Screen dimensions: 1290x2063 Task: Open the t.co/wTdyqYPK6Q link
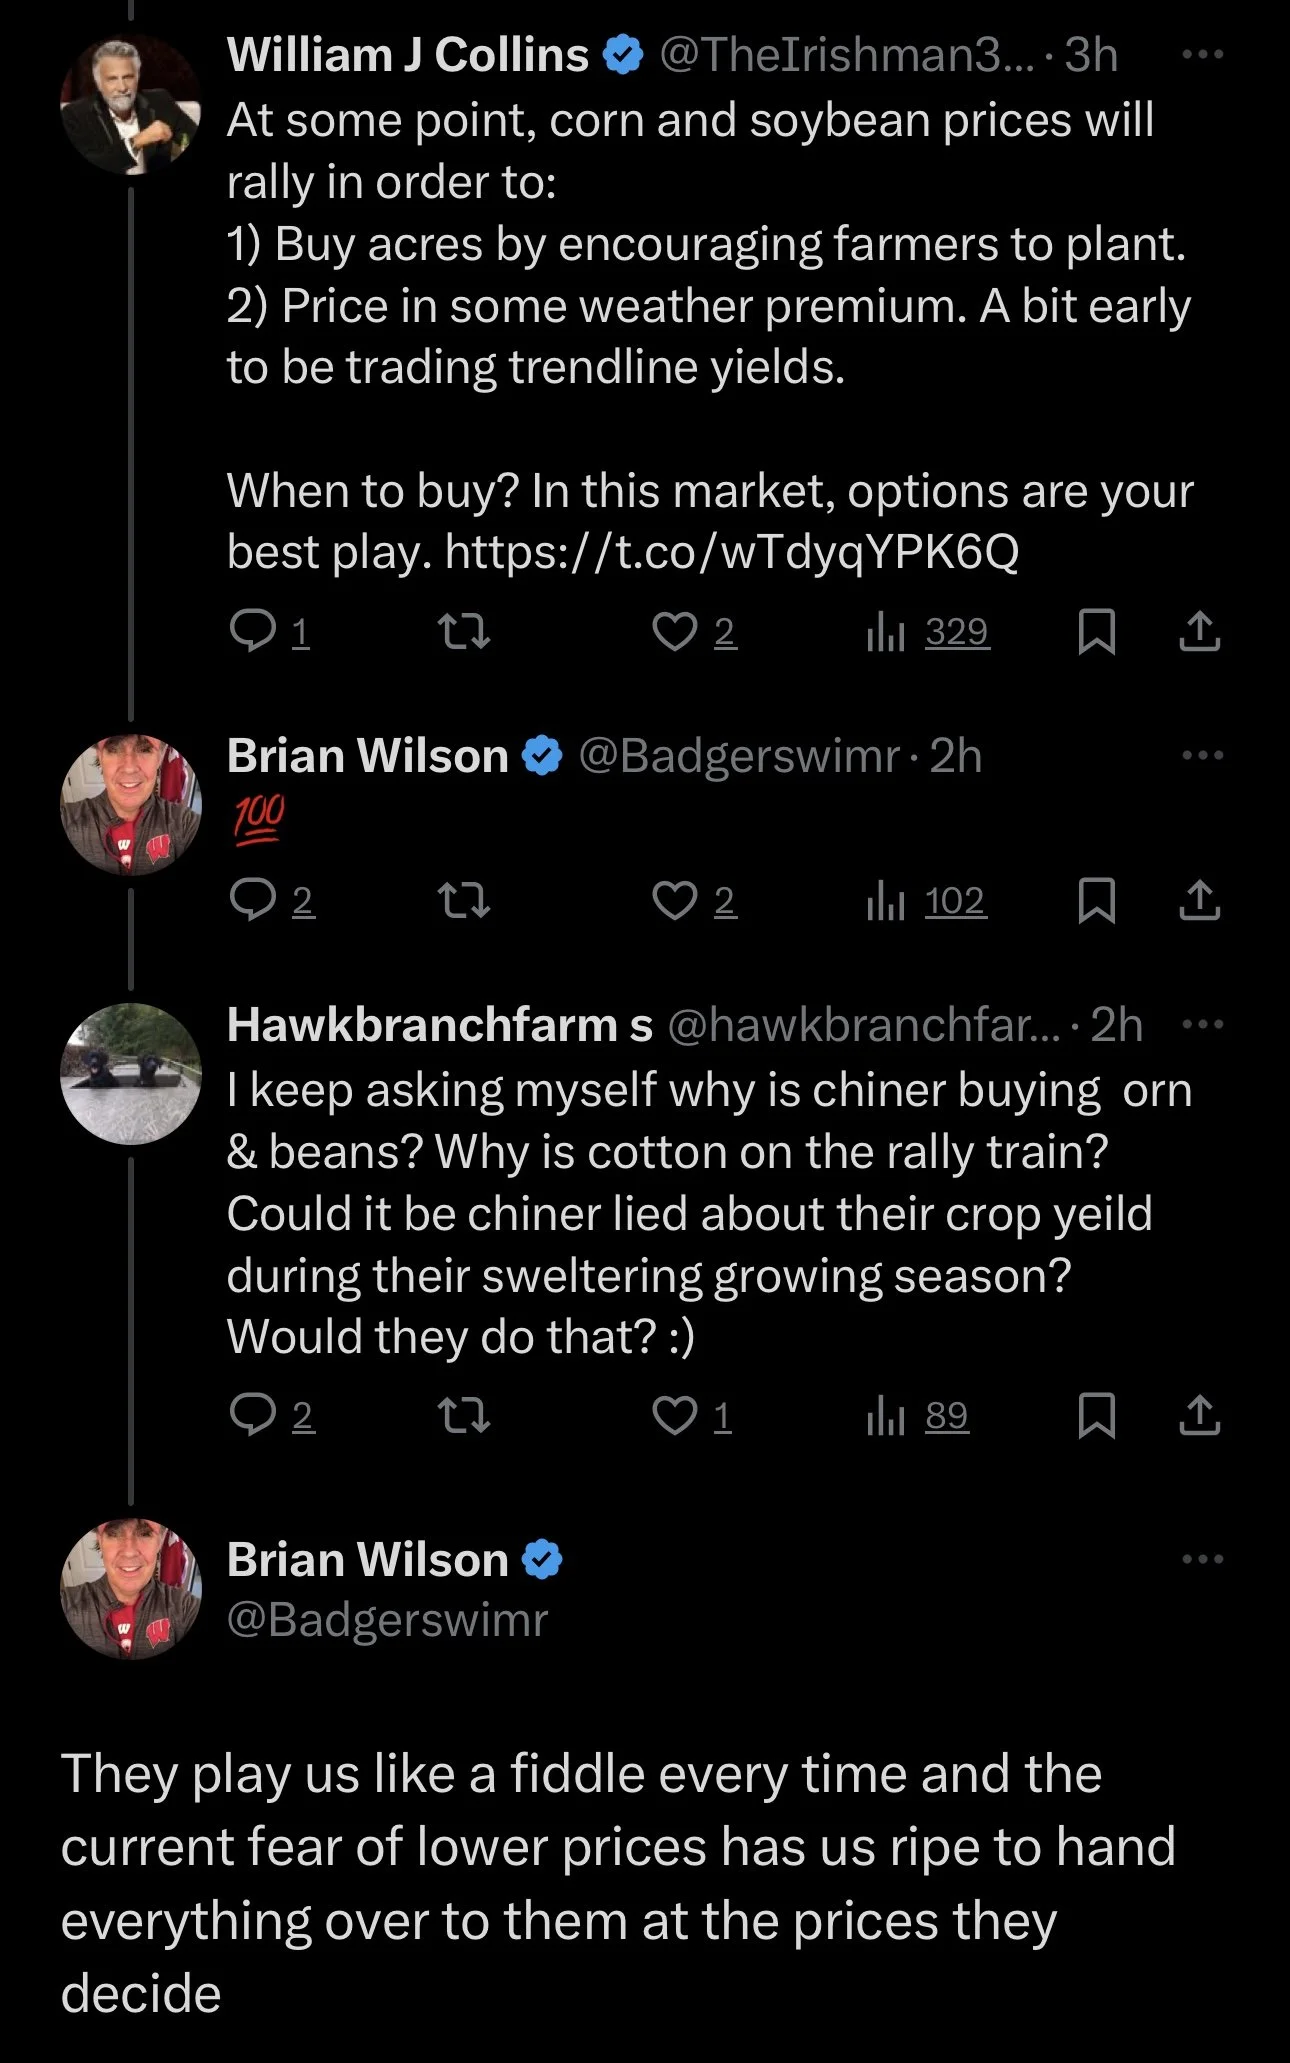[732, 551]
